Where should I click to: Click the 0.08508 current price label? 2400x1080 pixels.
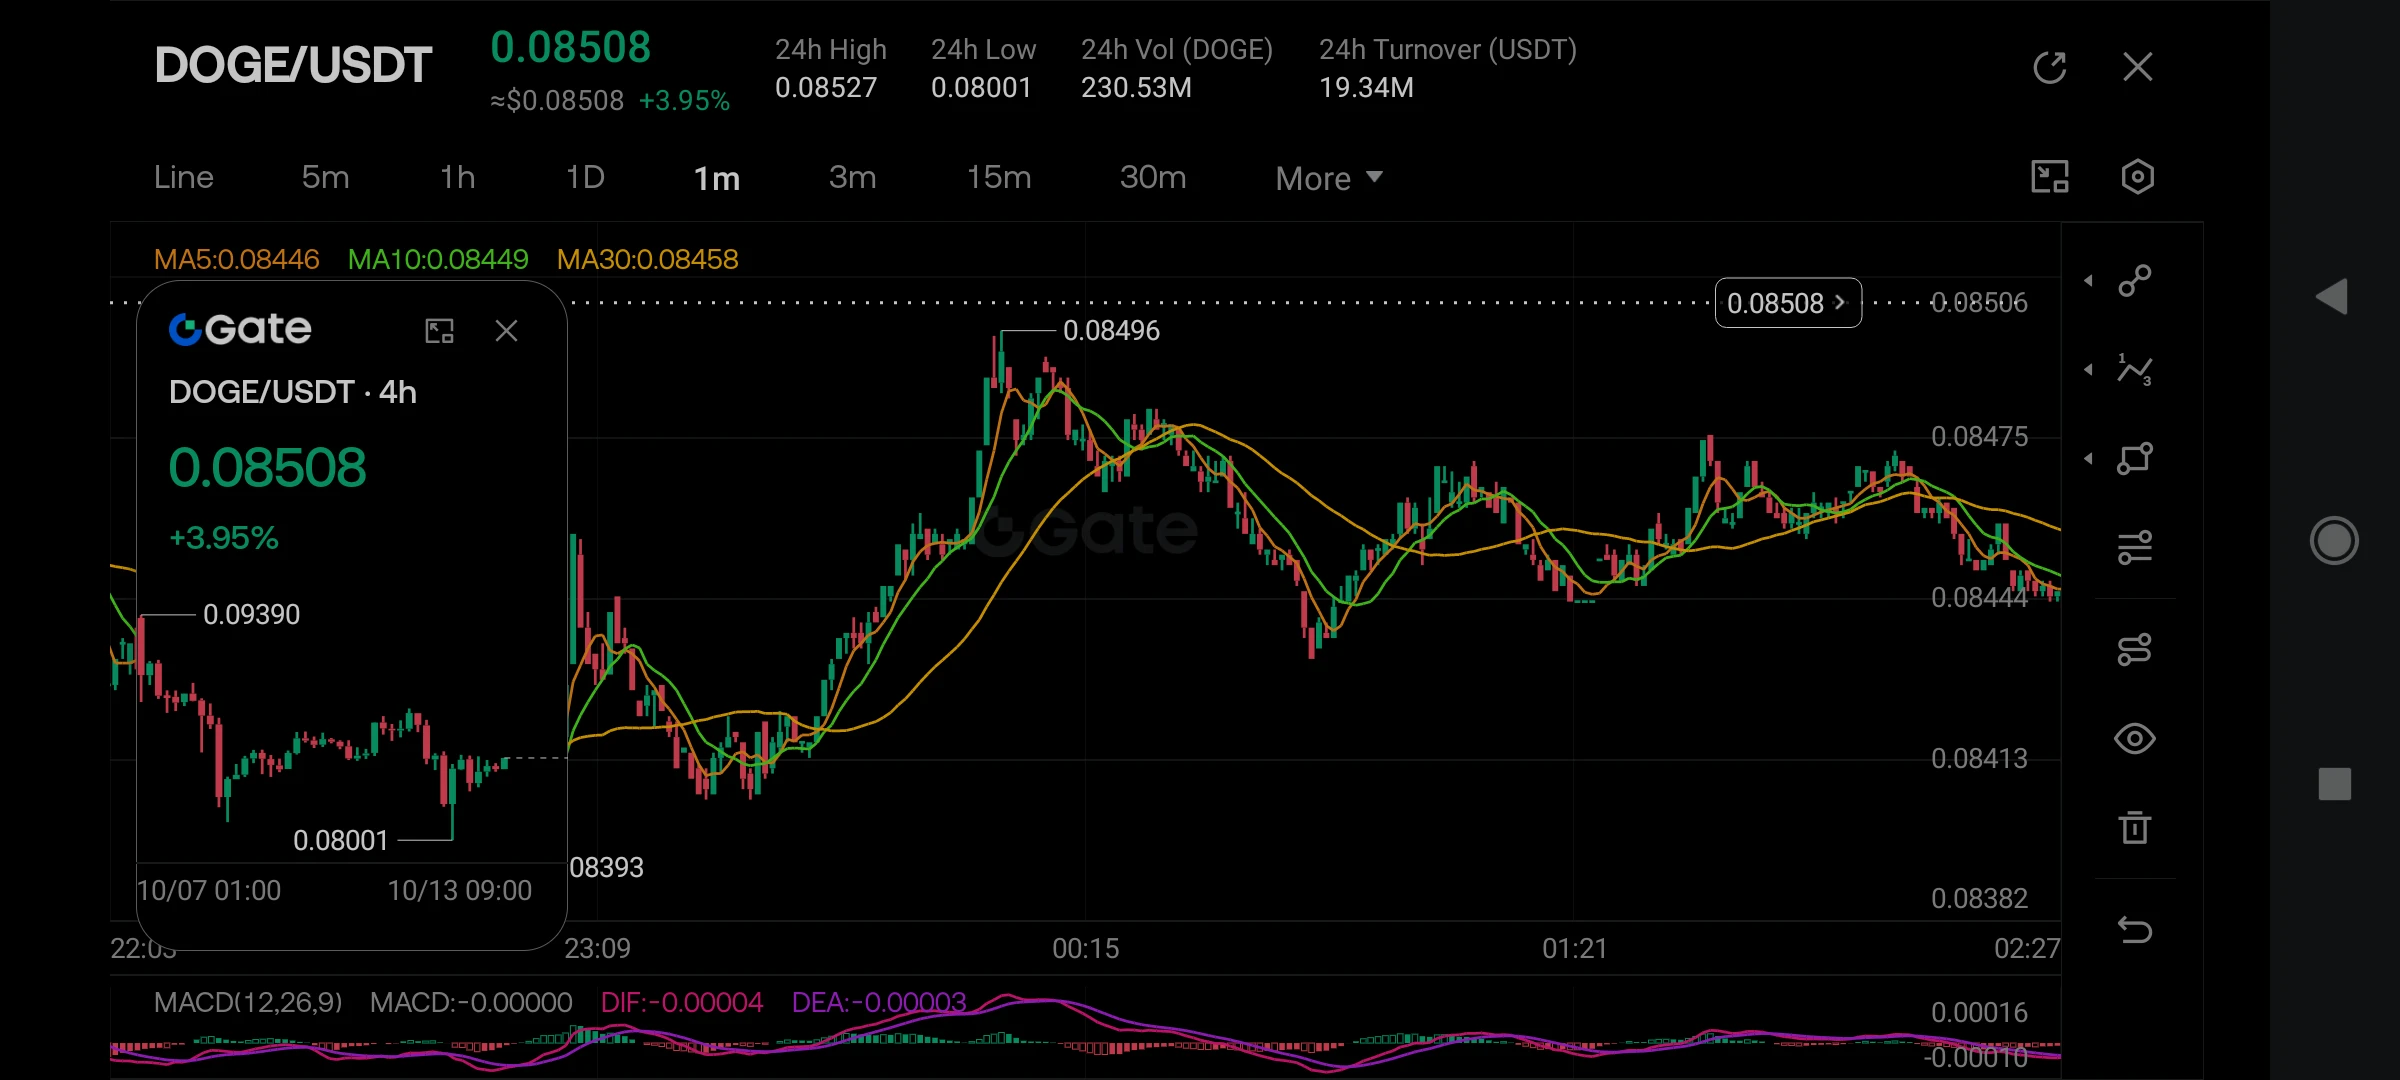[x=1788, y=303]
